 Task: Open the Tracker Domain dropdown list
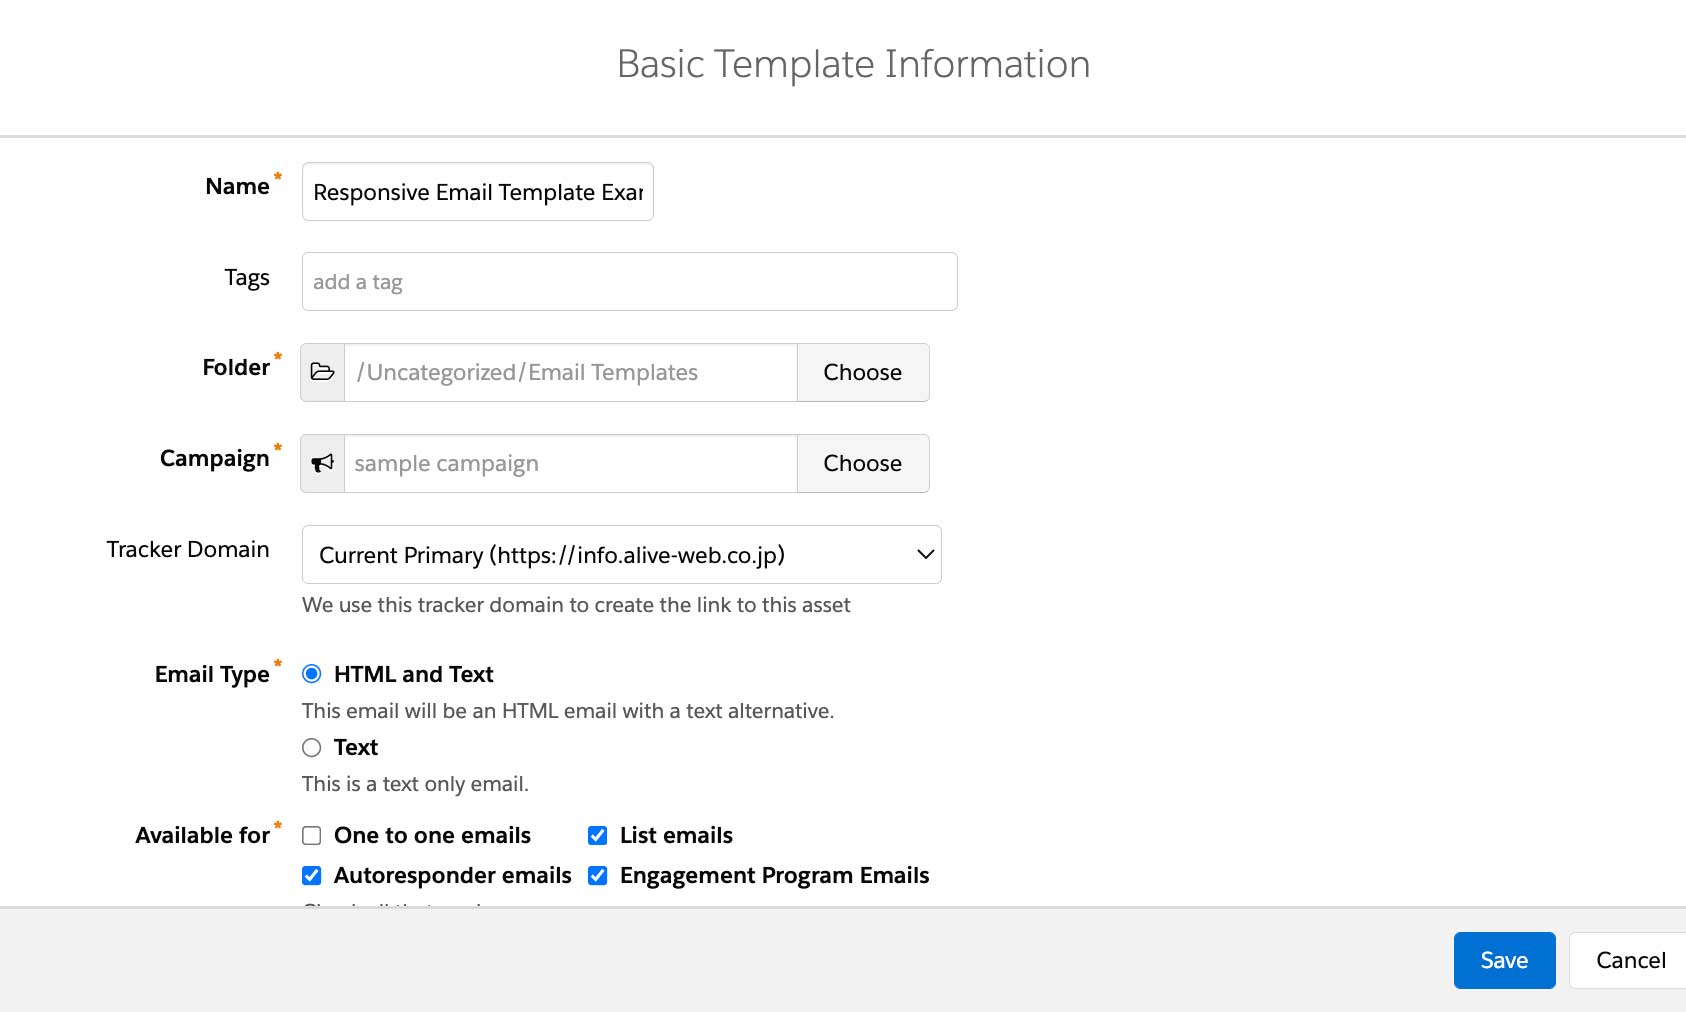620,554
